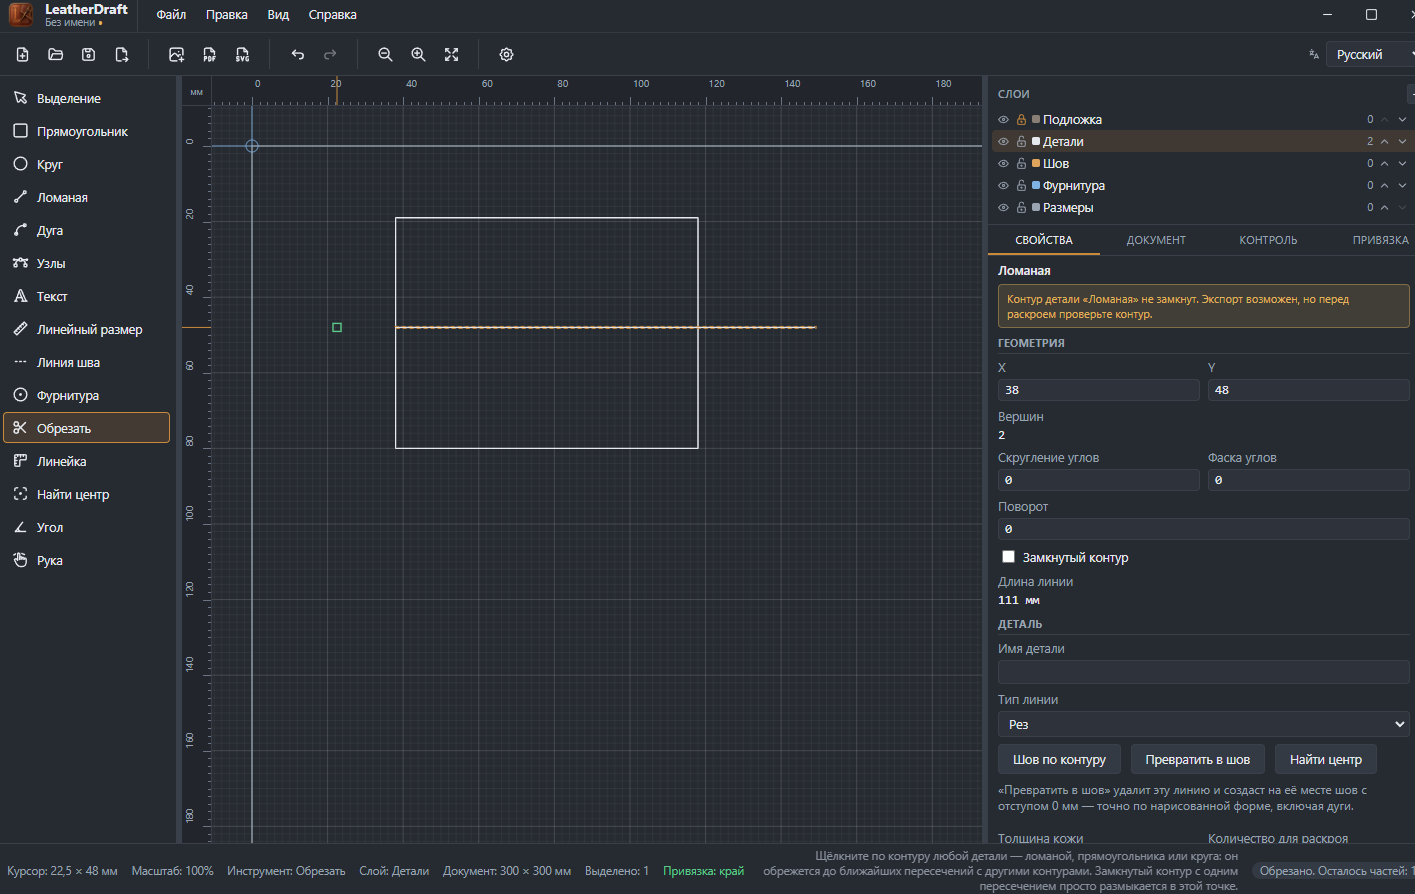Select the Линия шва tool
1415x894 pixels.
87,362
